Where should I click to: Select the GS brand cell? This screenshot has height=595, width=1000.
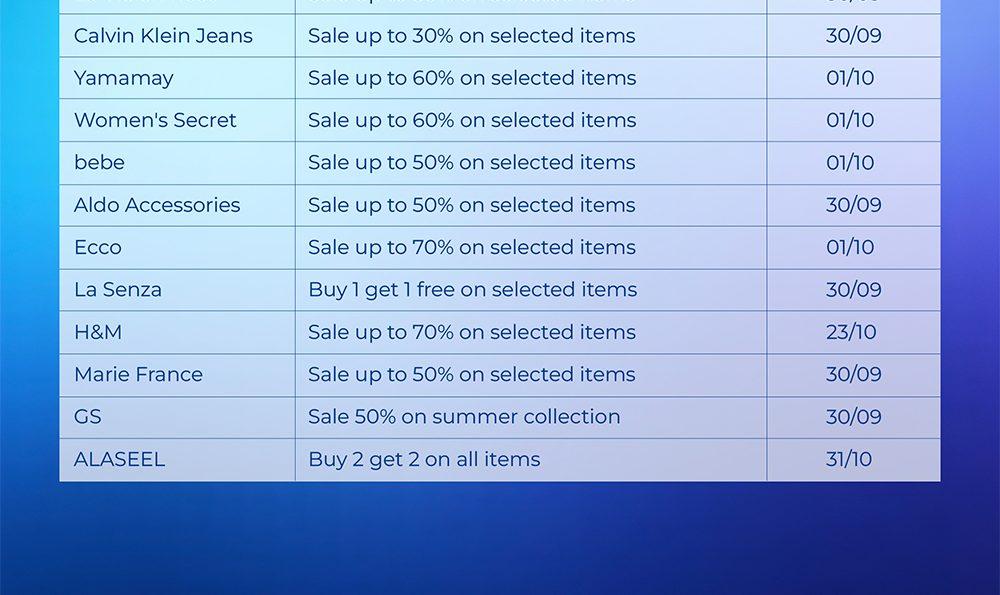click(x=88, y=417)
